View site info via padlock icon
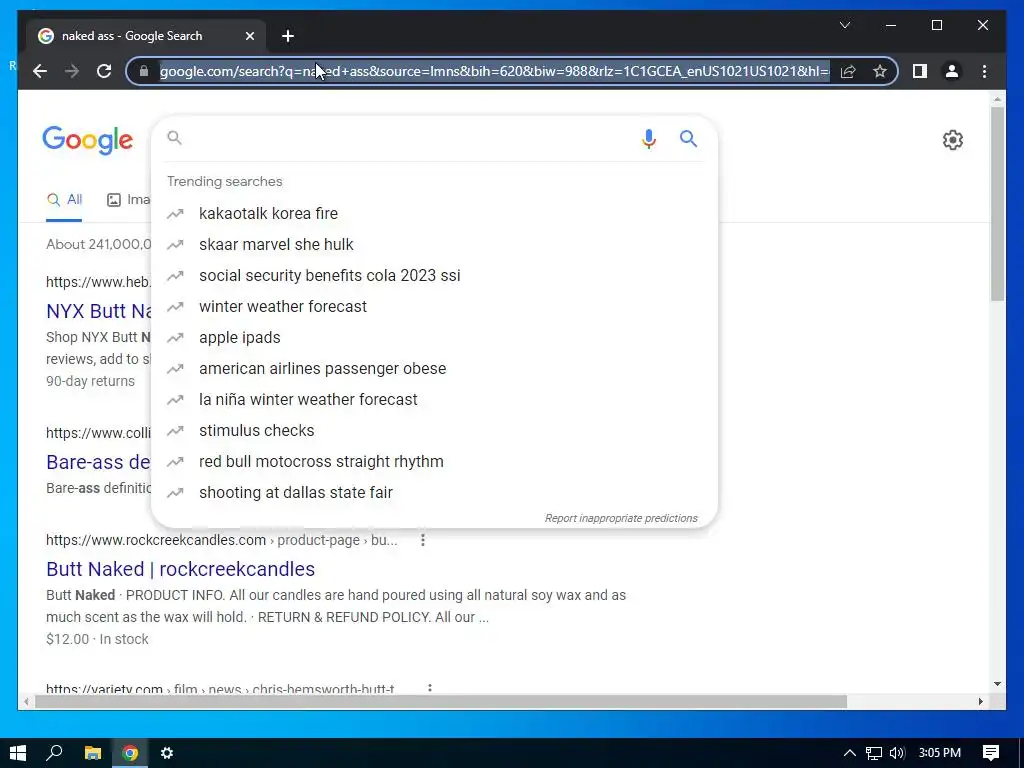1024x768 pixels. [144, 71]
